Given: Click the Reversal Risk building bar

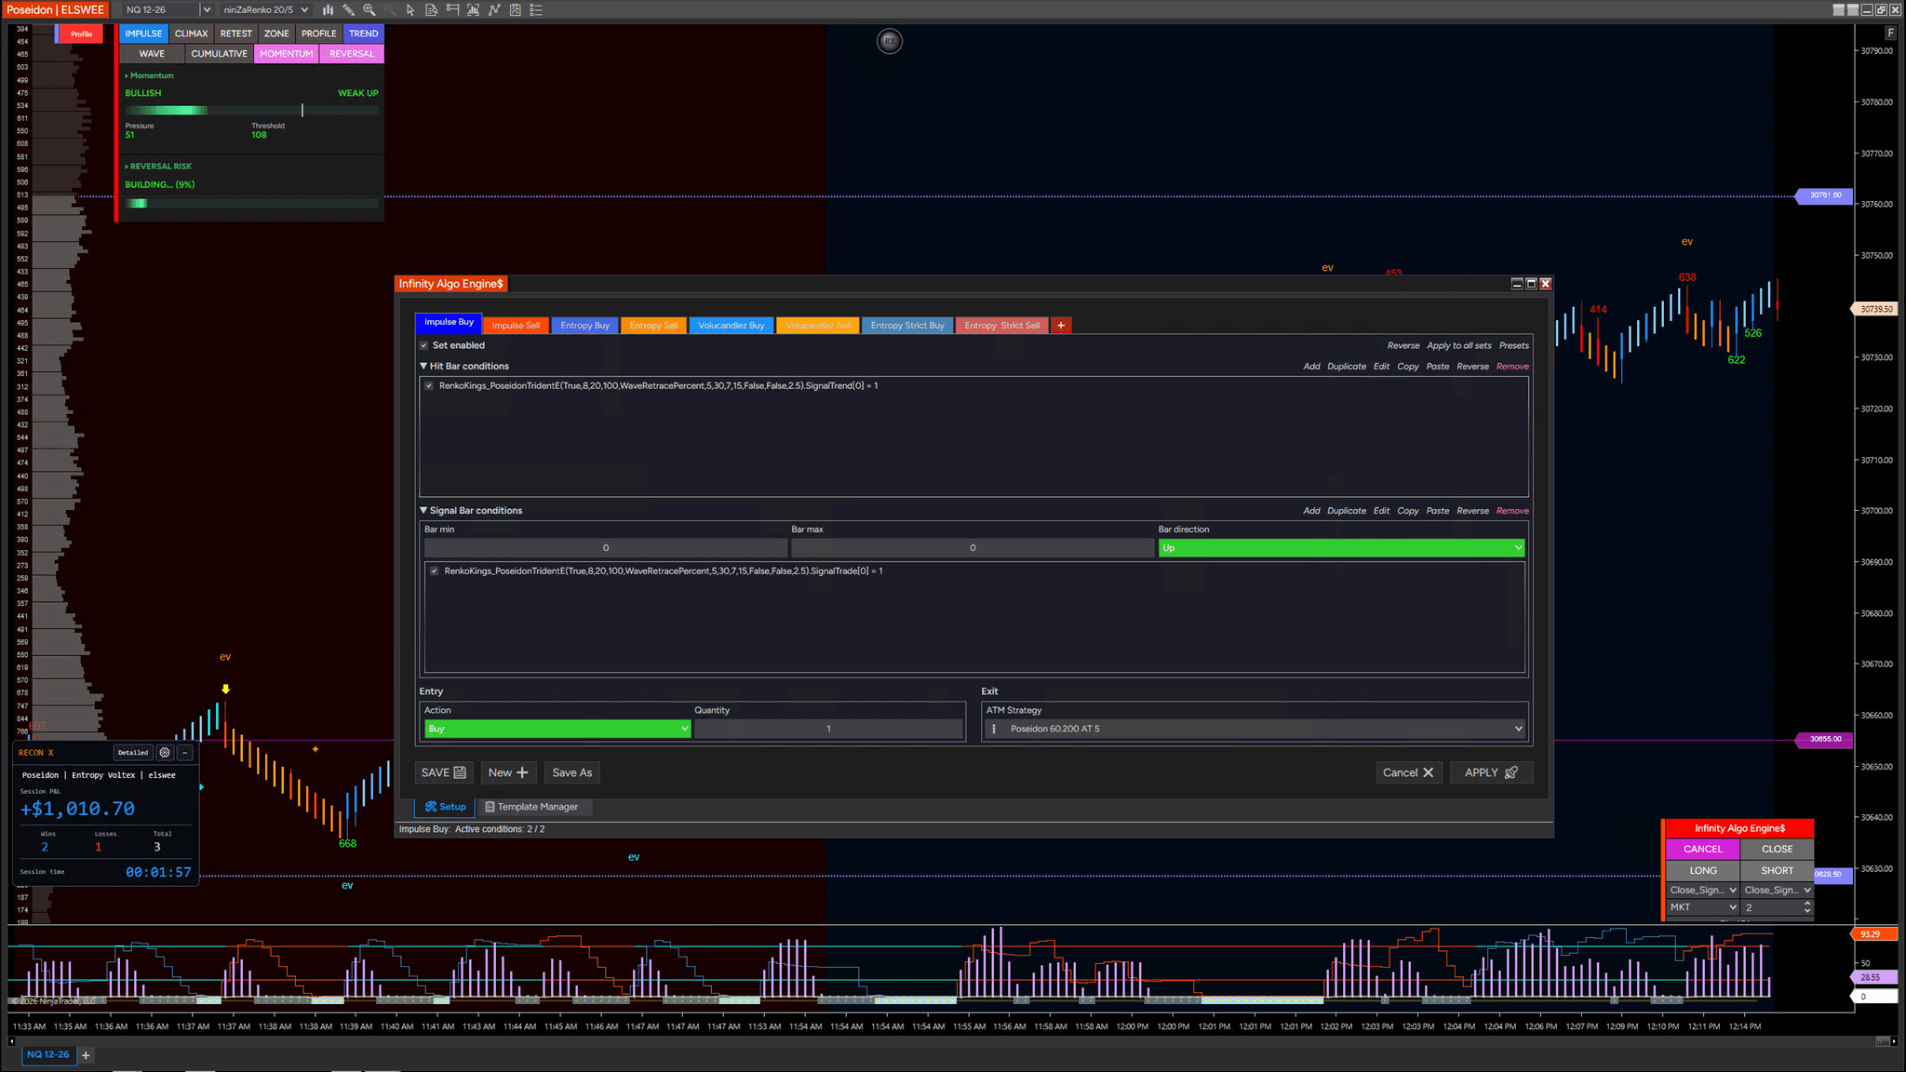Looking at the screenshot, I should [x=251, y=204].
